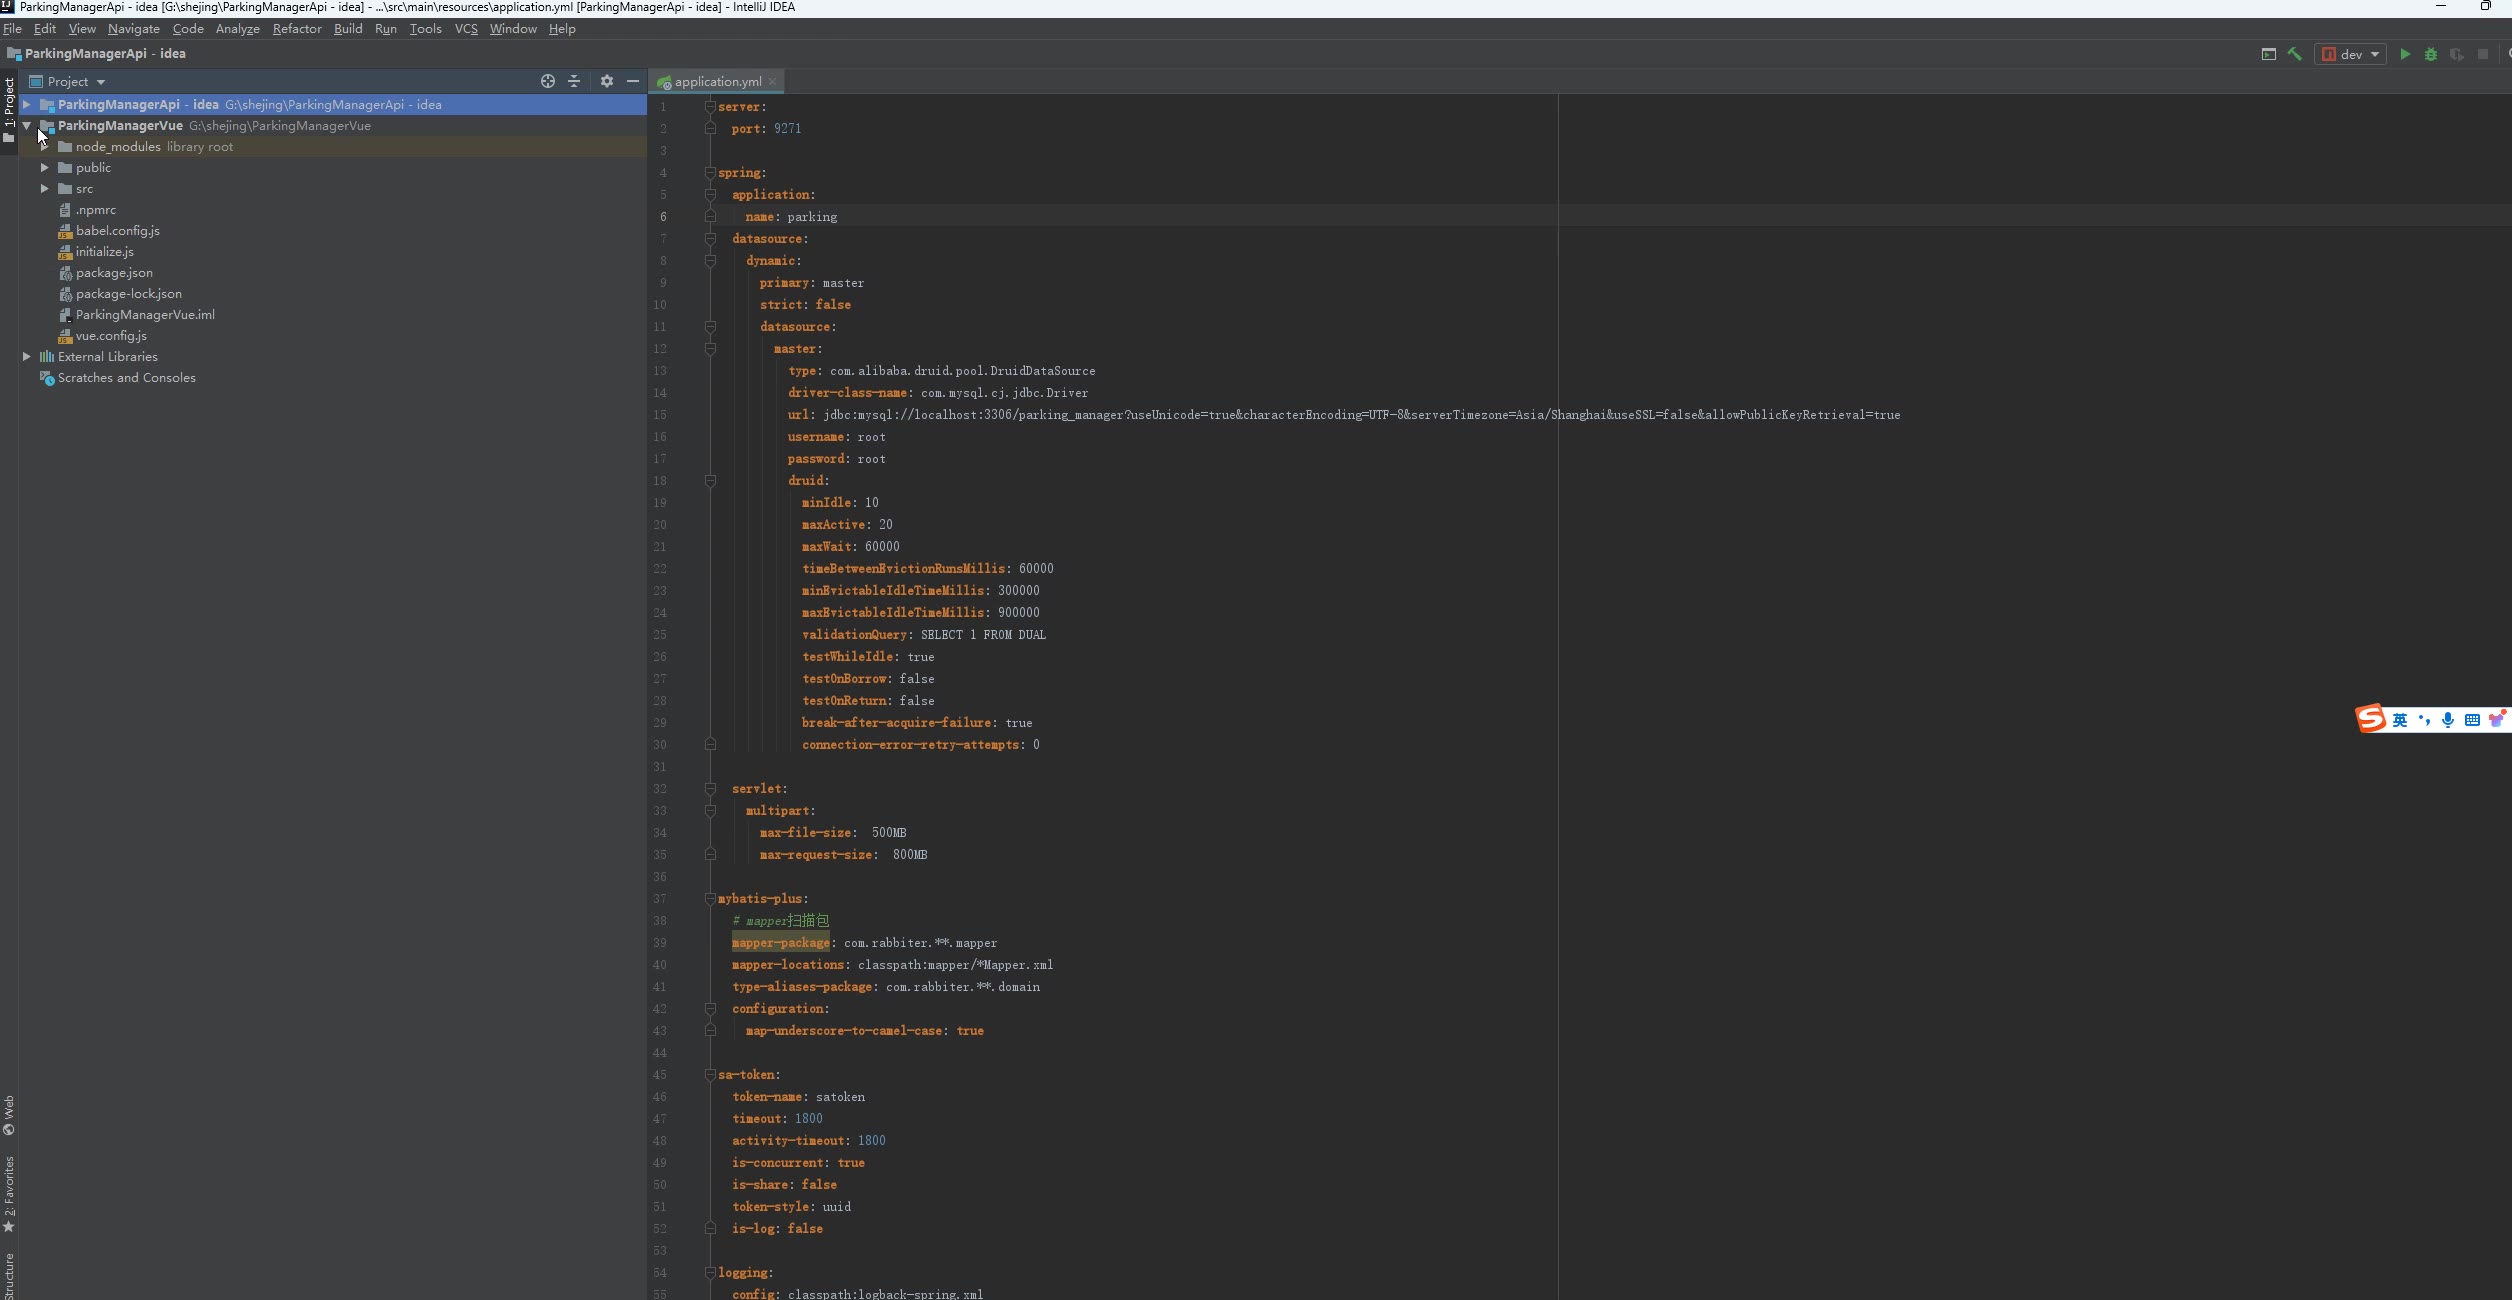The width and height of the screenshot is (2512, 1300).
Task: Open the Refactor menu
Action: [297, 29]
